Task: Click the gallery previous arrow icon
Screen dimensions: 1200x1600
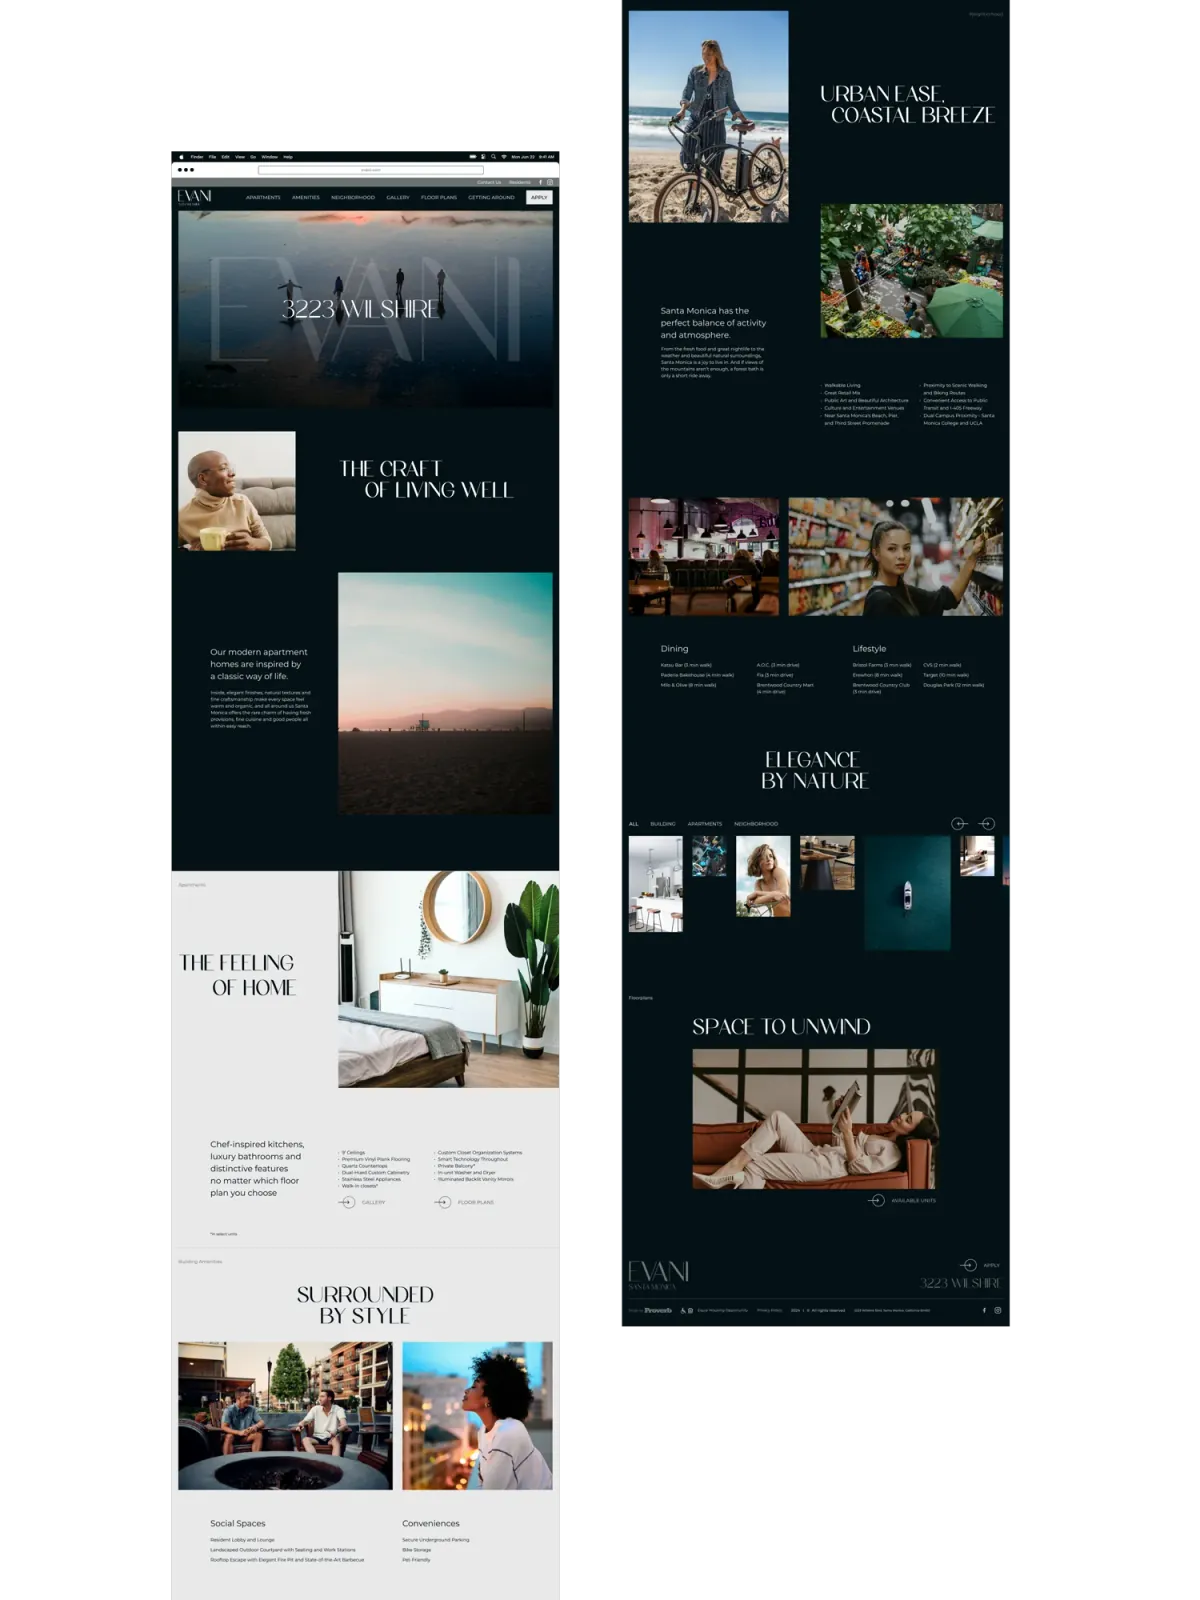Action: click(x=959, y=824)
